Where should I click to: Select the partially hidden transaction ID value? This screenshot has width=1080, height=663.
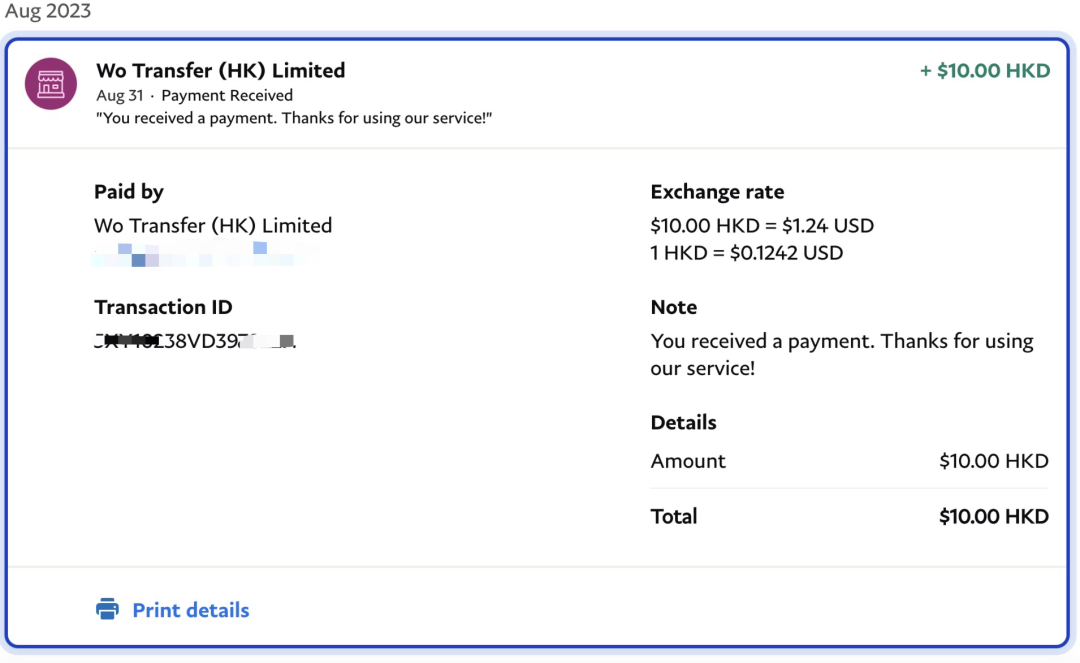click(195, 341)
